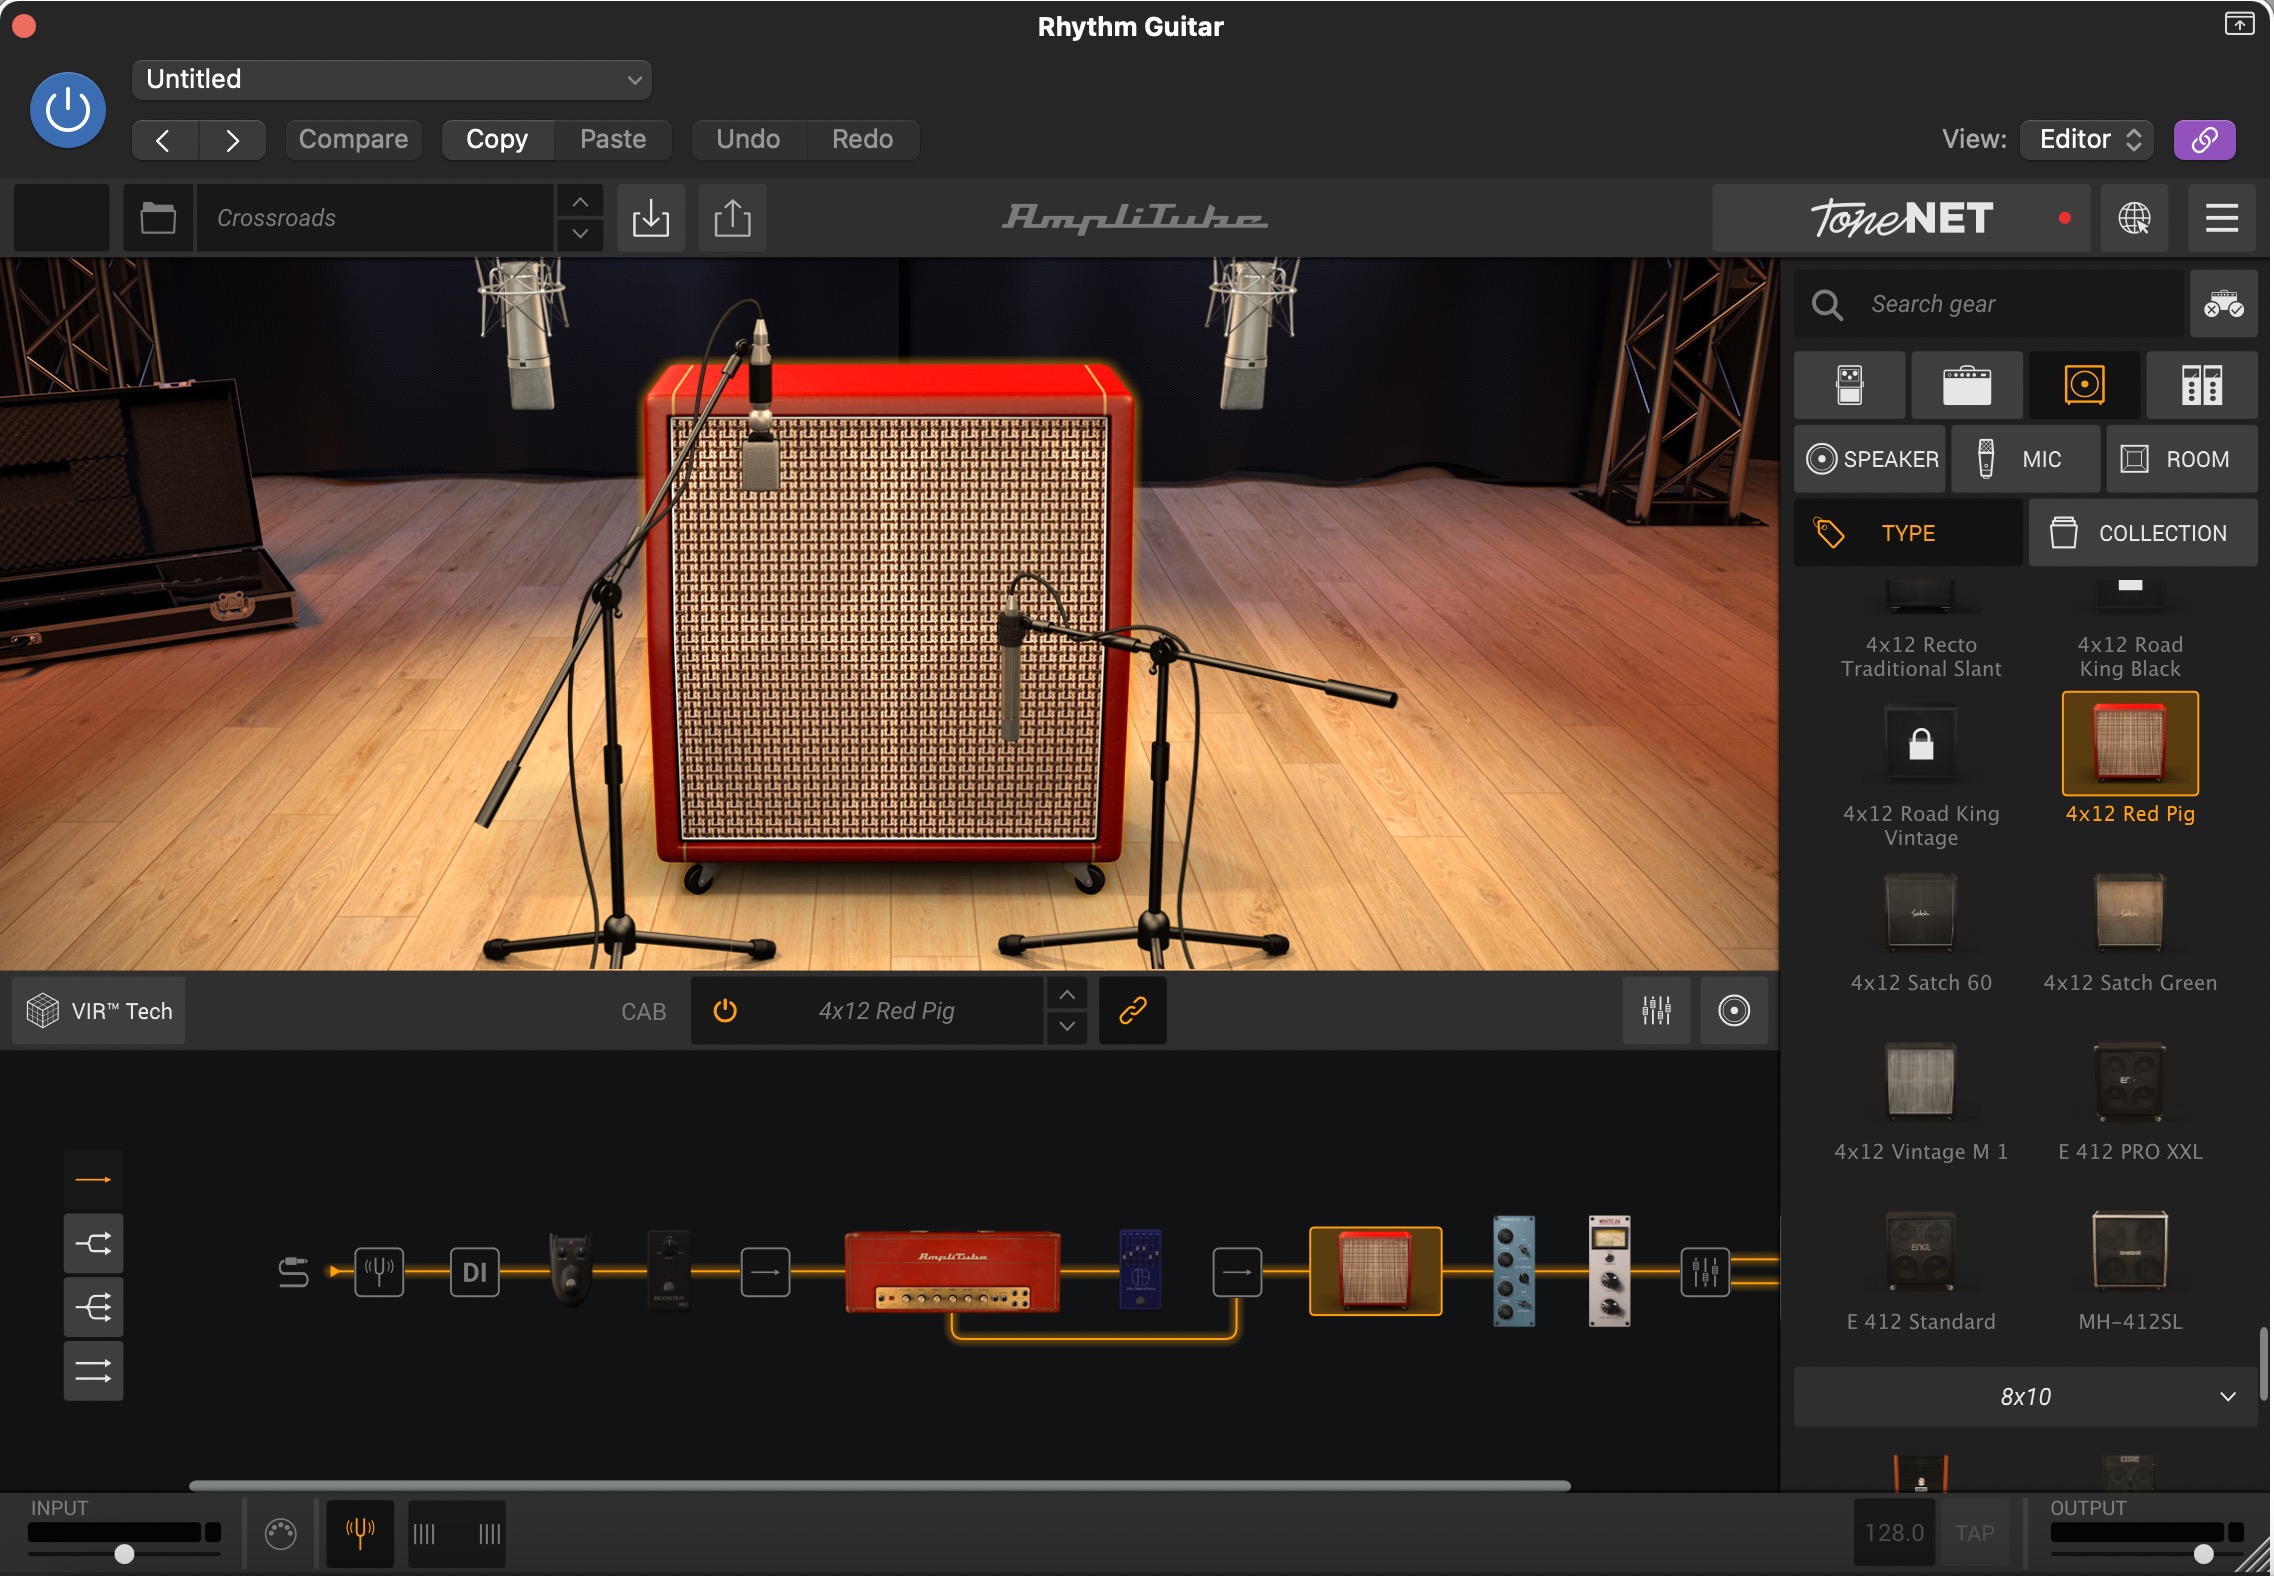
Task: Adjust the INPUT level slider
Action: click(x=124, y=1554)
